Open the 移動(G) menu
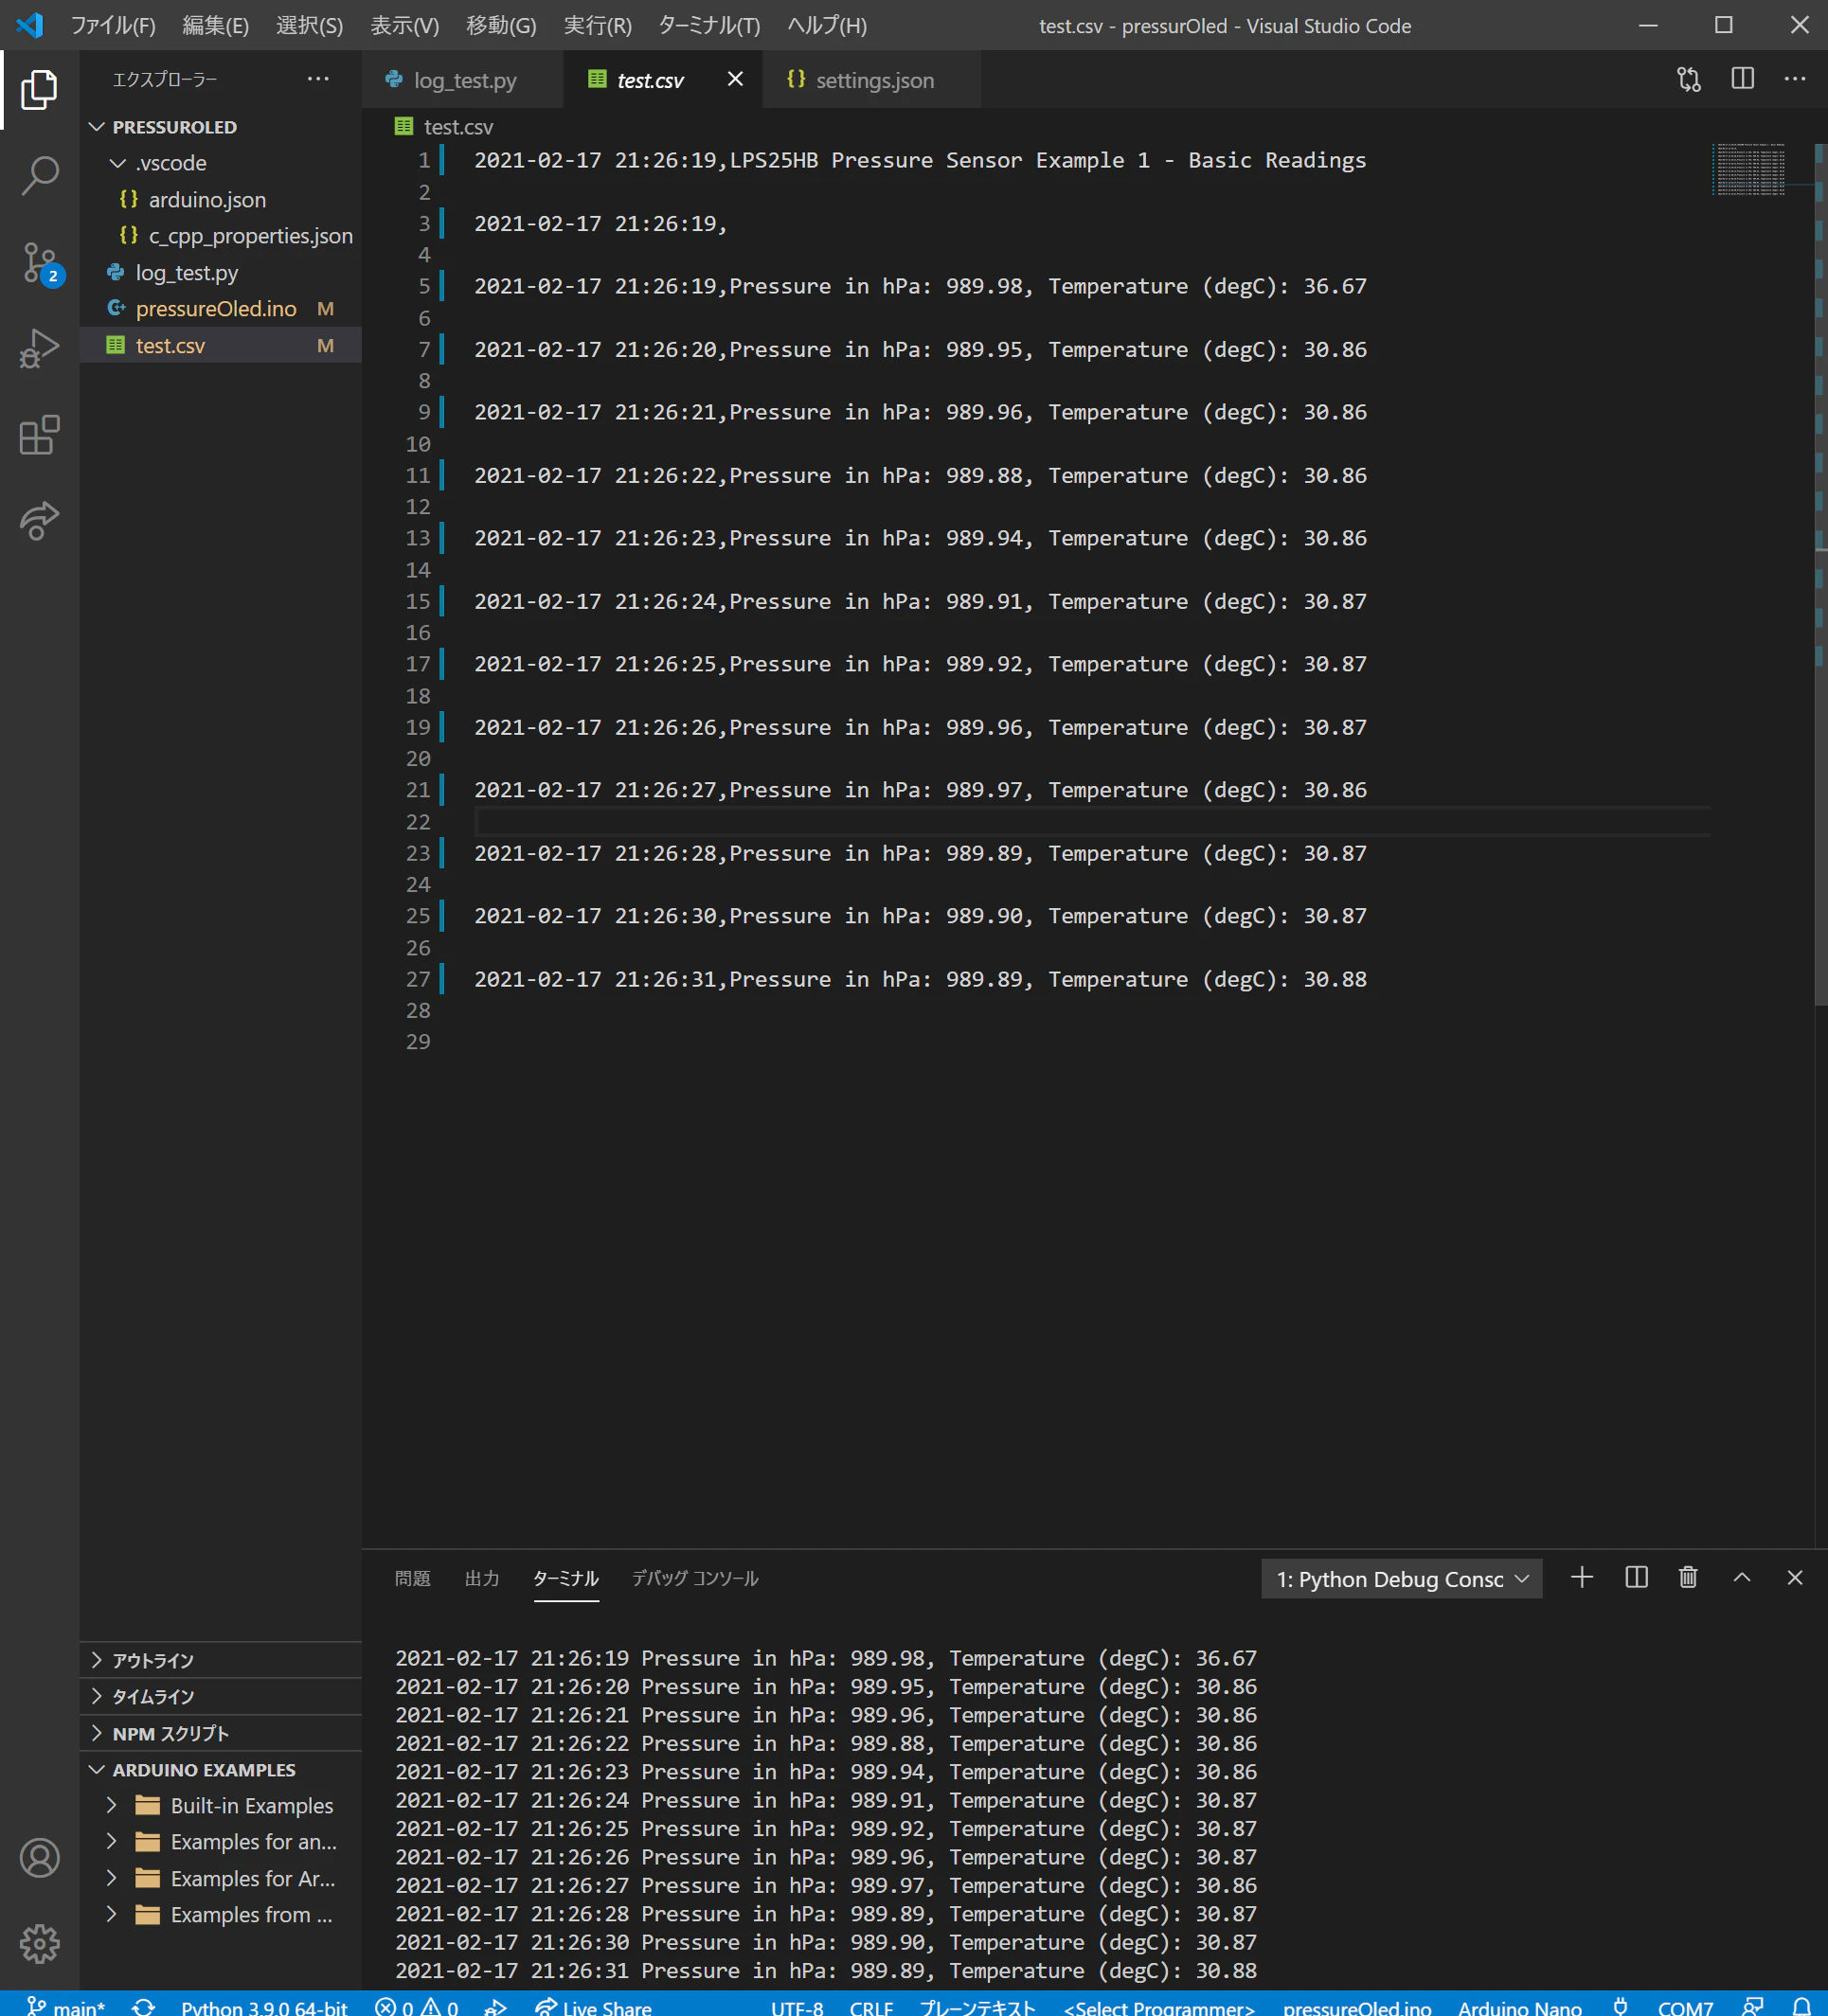Screen dimensions: 1828x2016 [x=501, y=25]
